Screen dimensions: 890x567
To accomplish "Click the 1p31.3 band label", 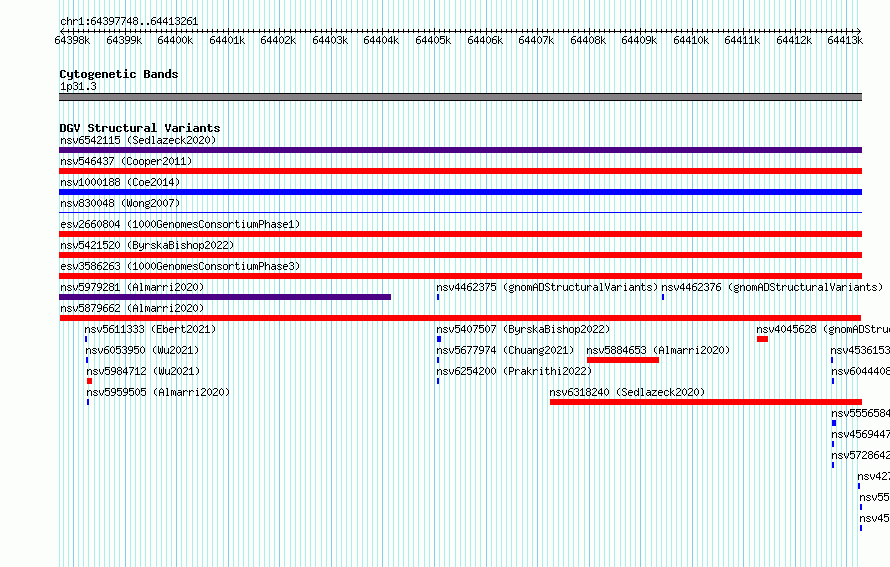I will (78, 86).
